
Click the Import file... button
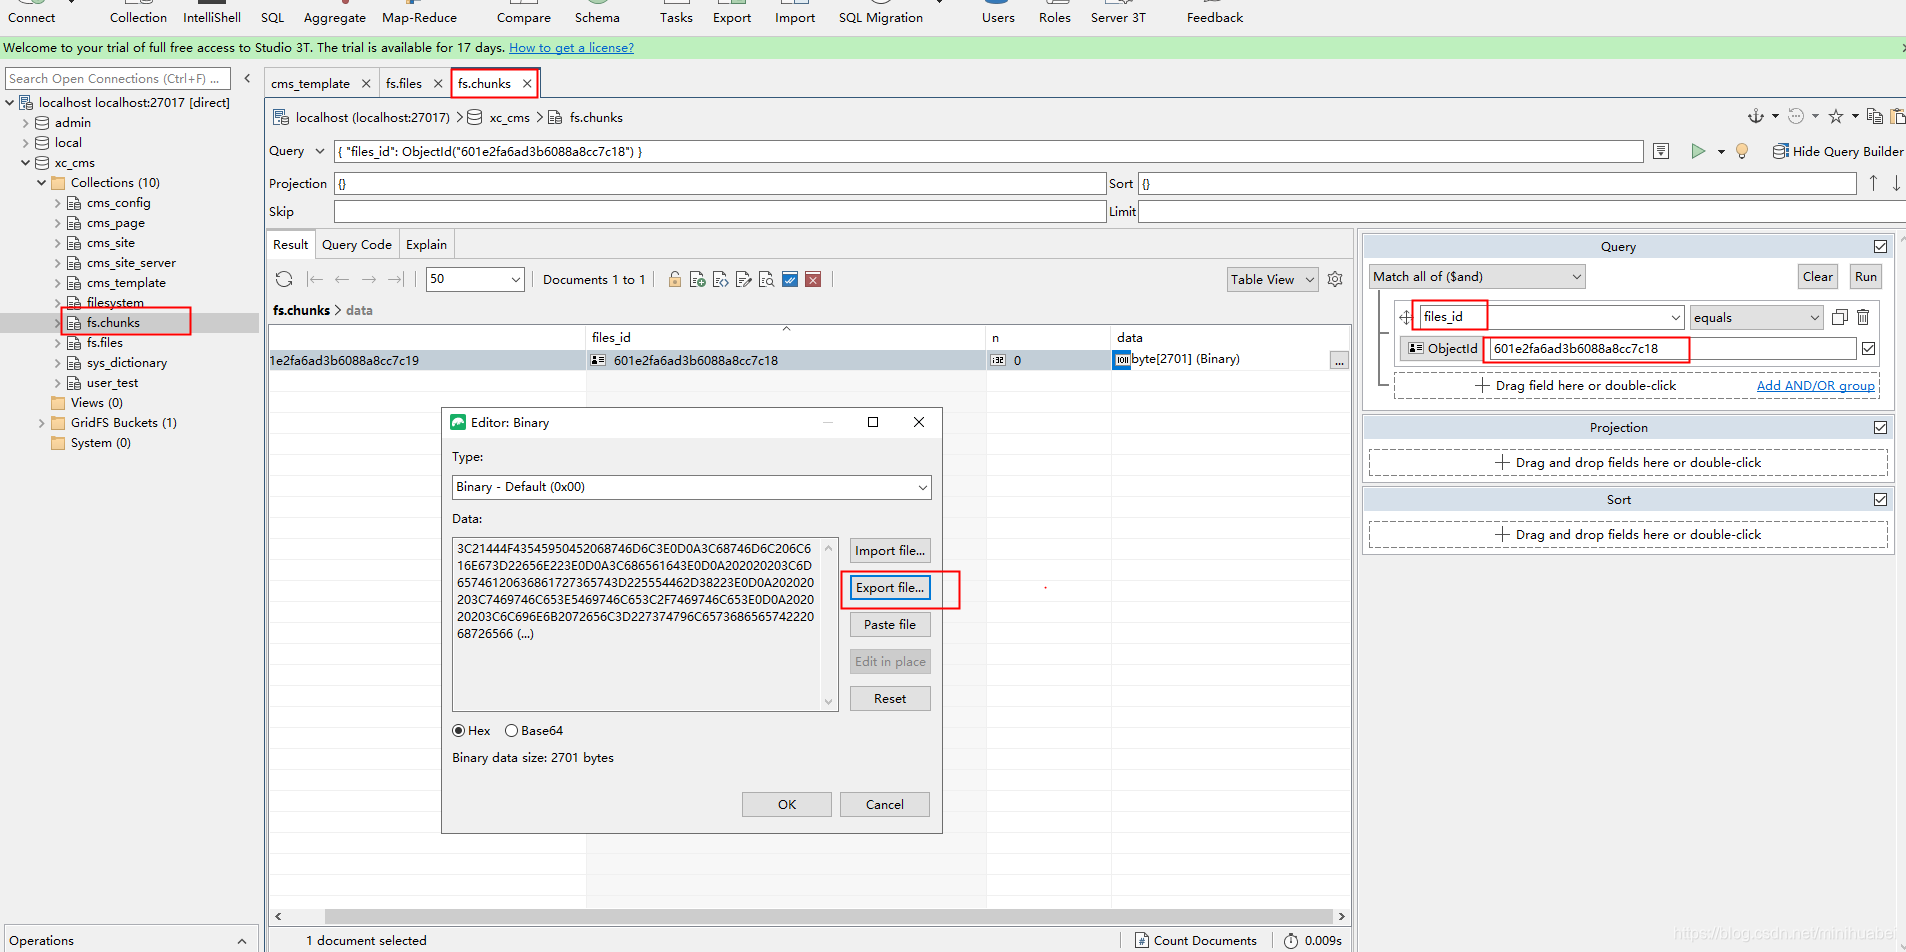pyautogui.click(x=890, y=550)
